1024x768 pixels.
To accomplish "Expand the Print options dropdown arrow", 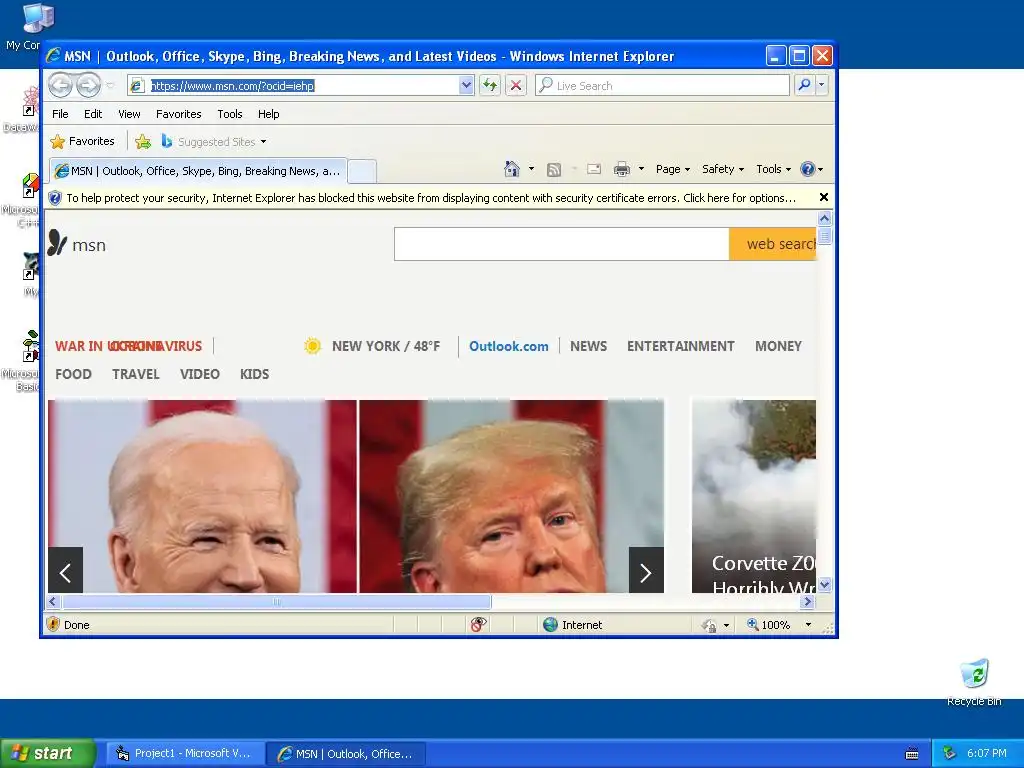I will coord(641,169).
